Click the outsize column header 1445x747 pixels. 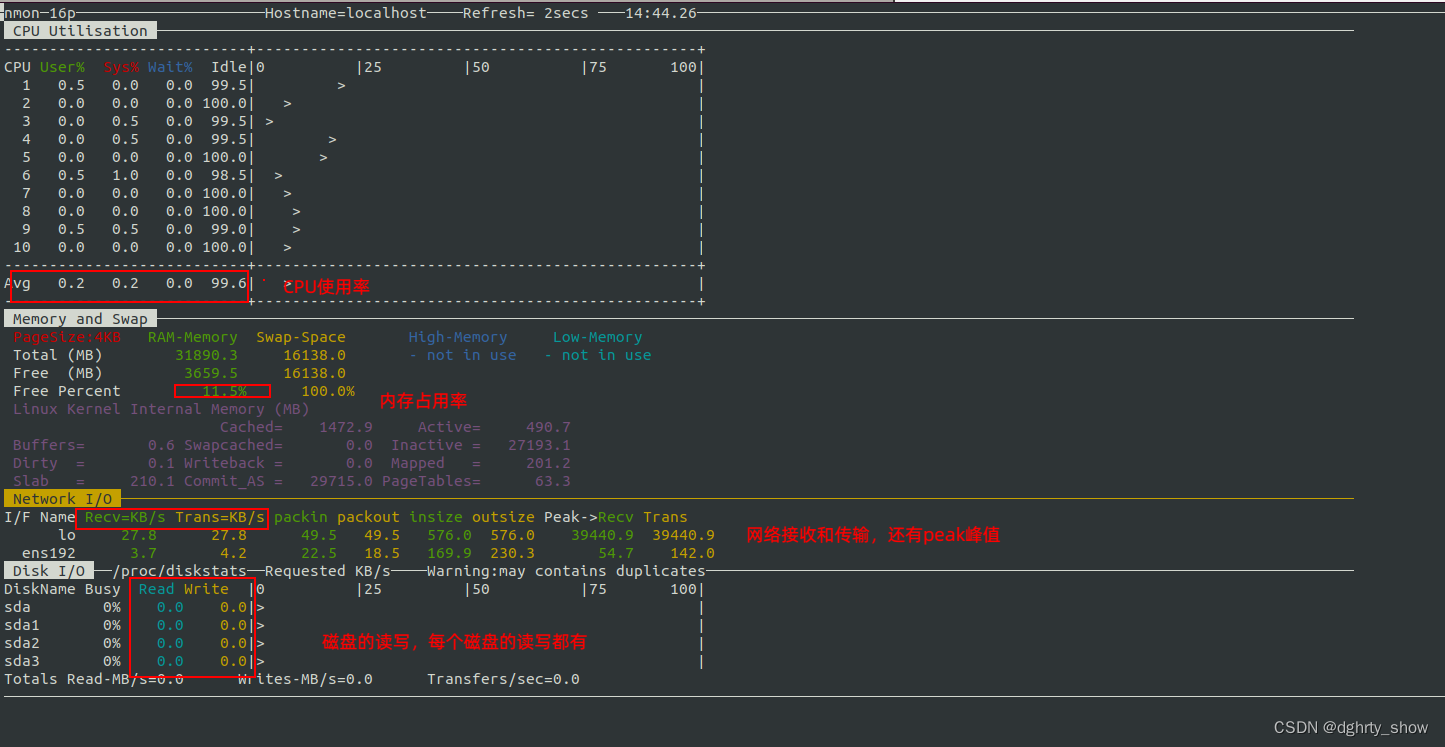pos(503,517)
